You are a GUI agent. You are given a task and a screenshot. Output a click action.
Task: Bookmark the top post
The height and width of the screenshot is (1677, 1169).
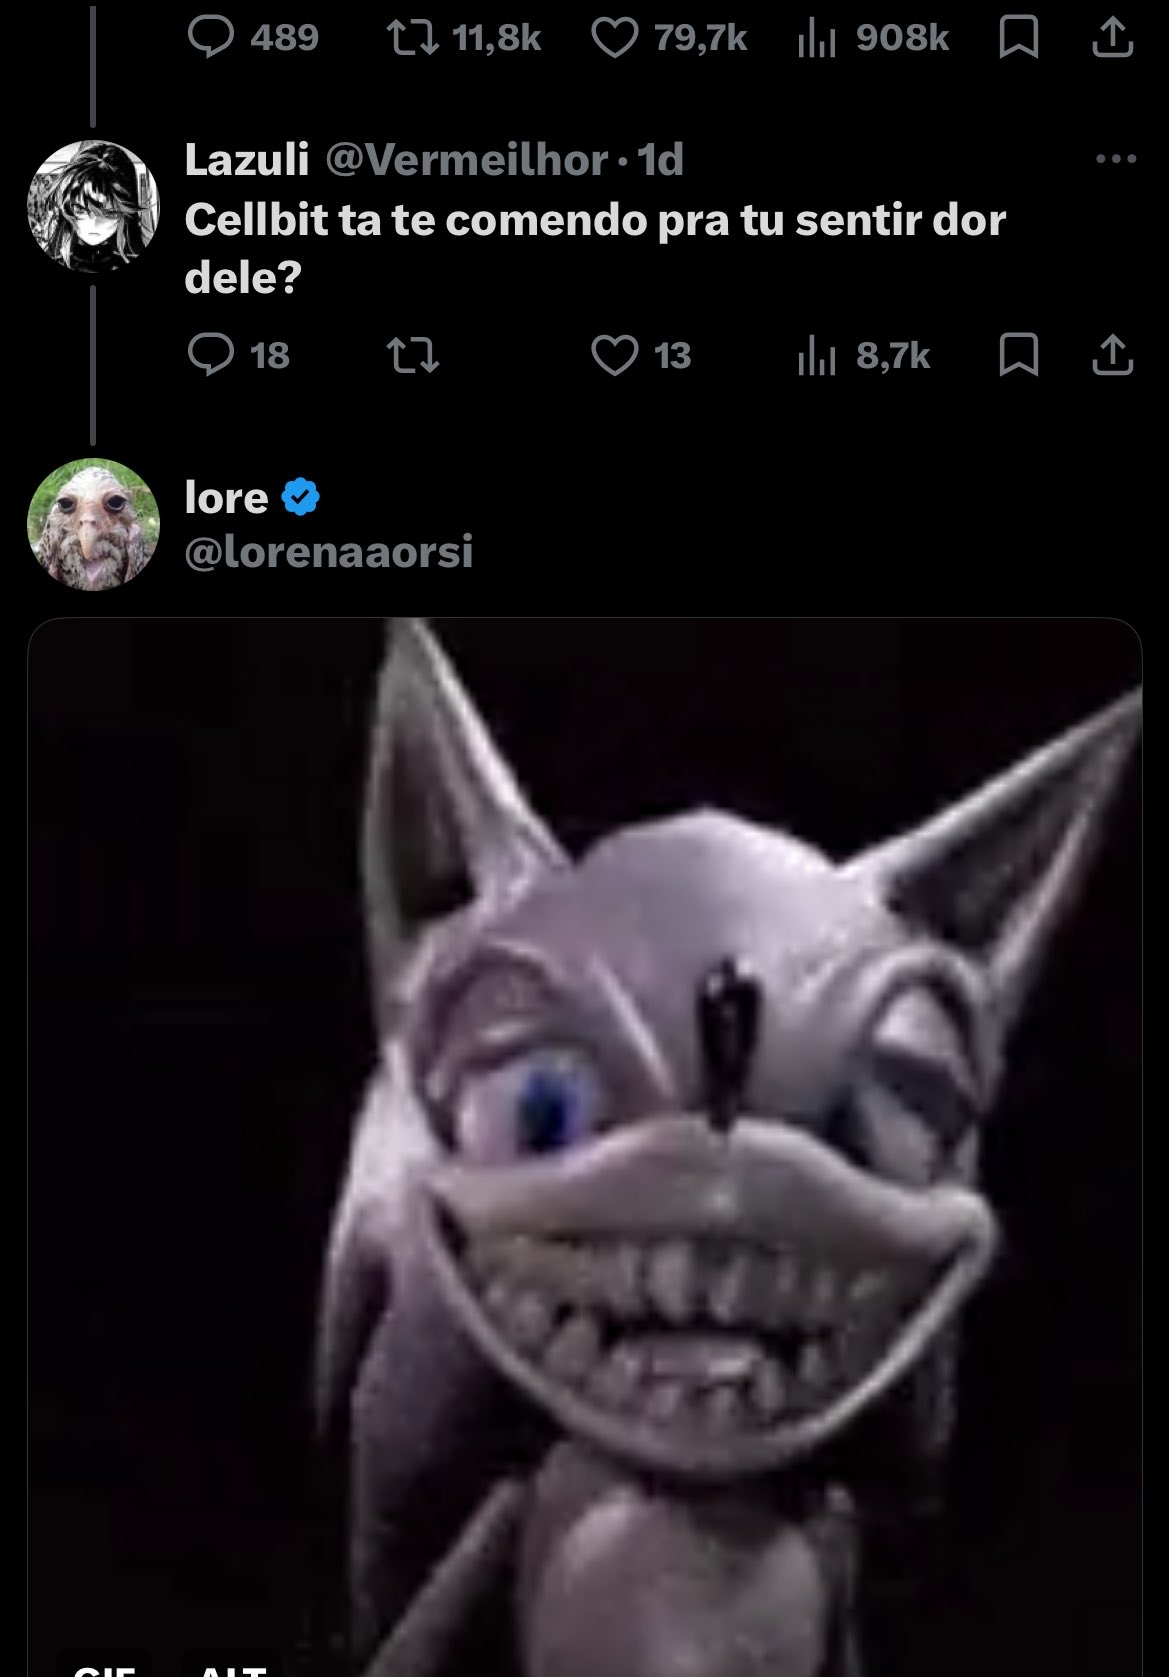click(x=1019, y=38)
